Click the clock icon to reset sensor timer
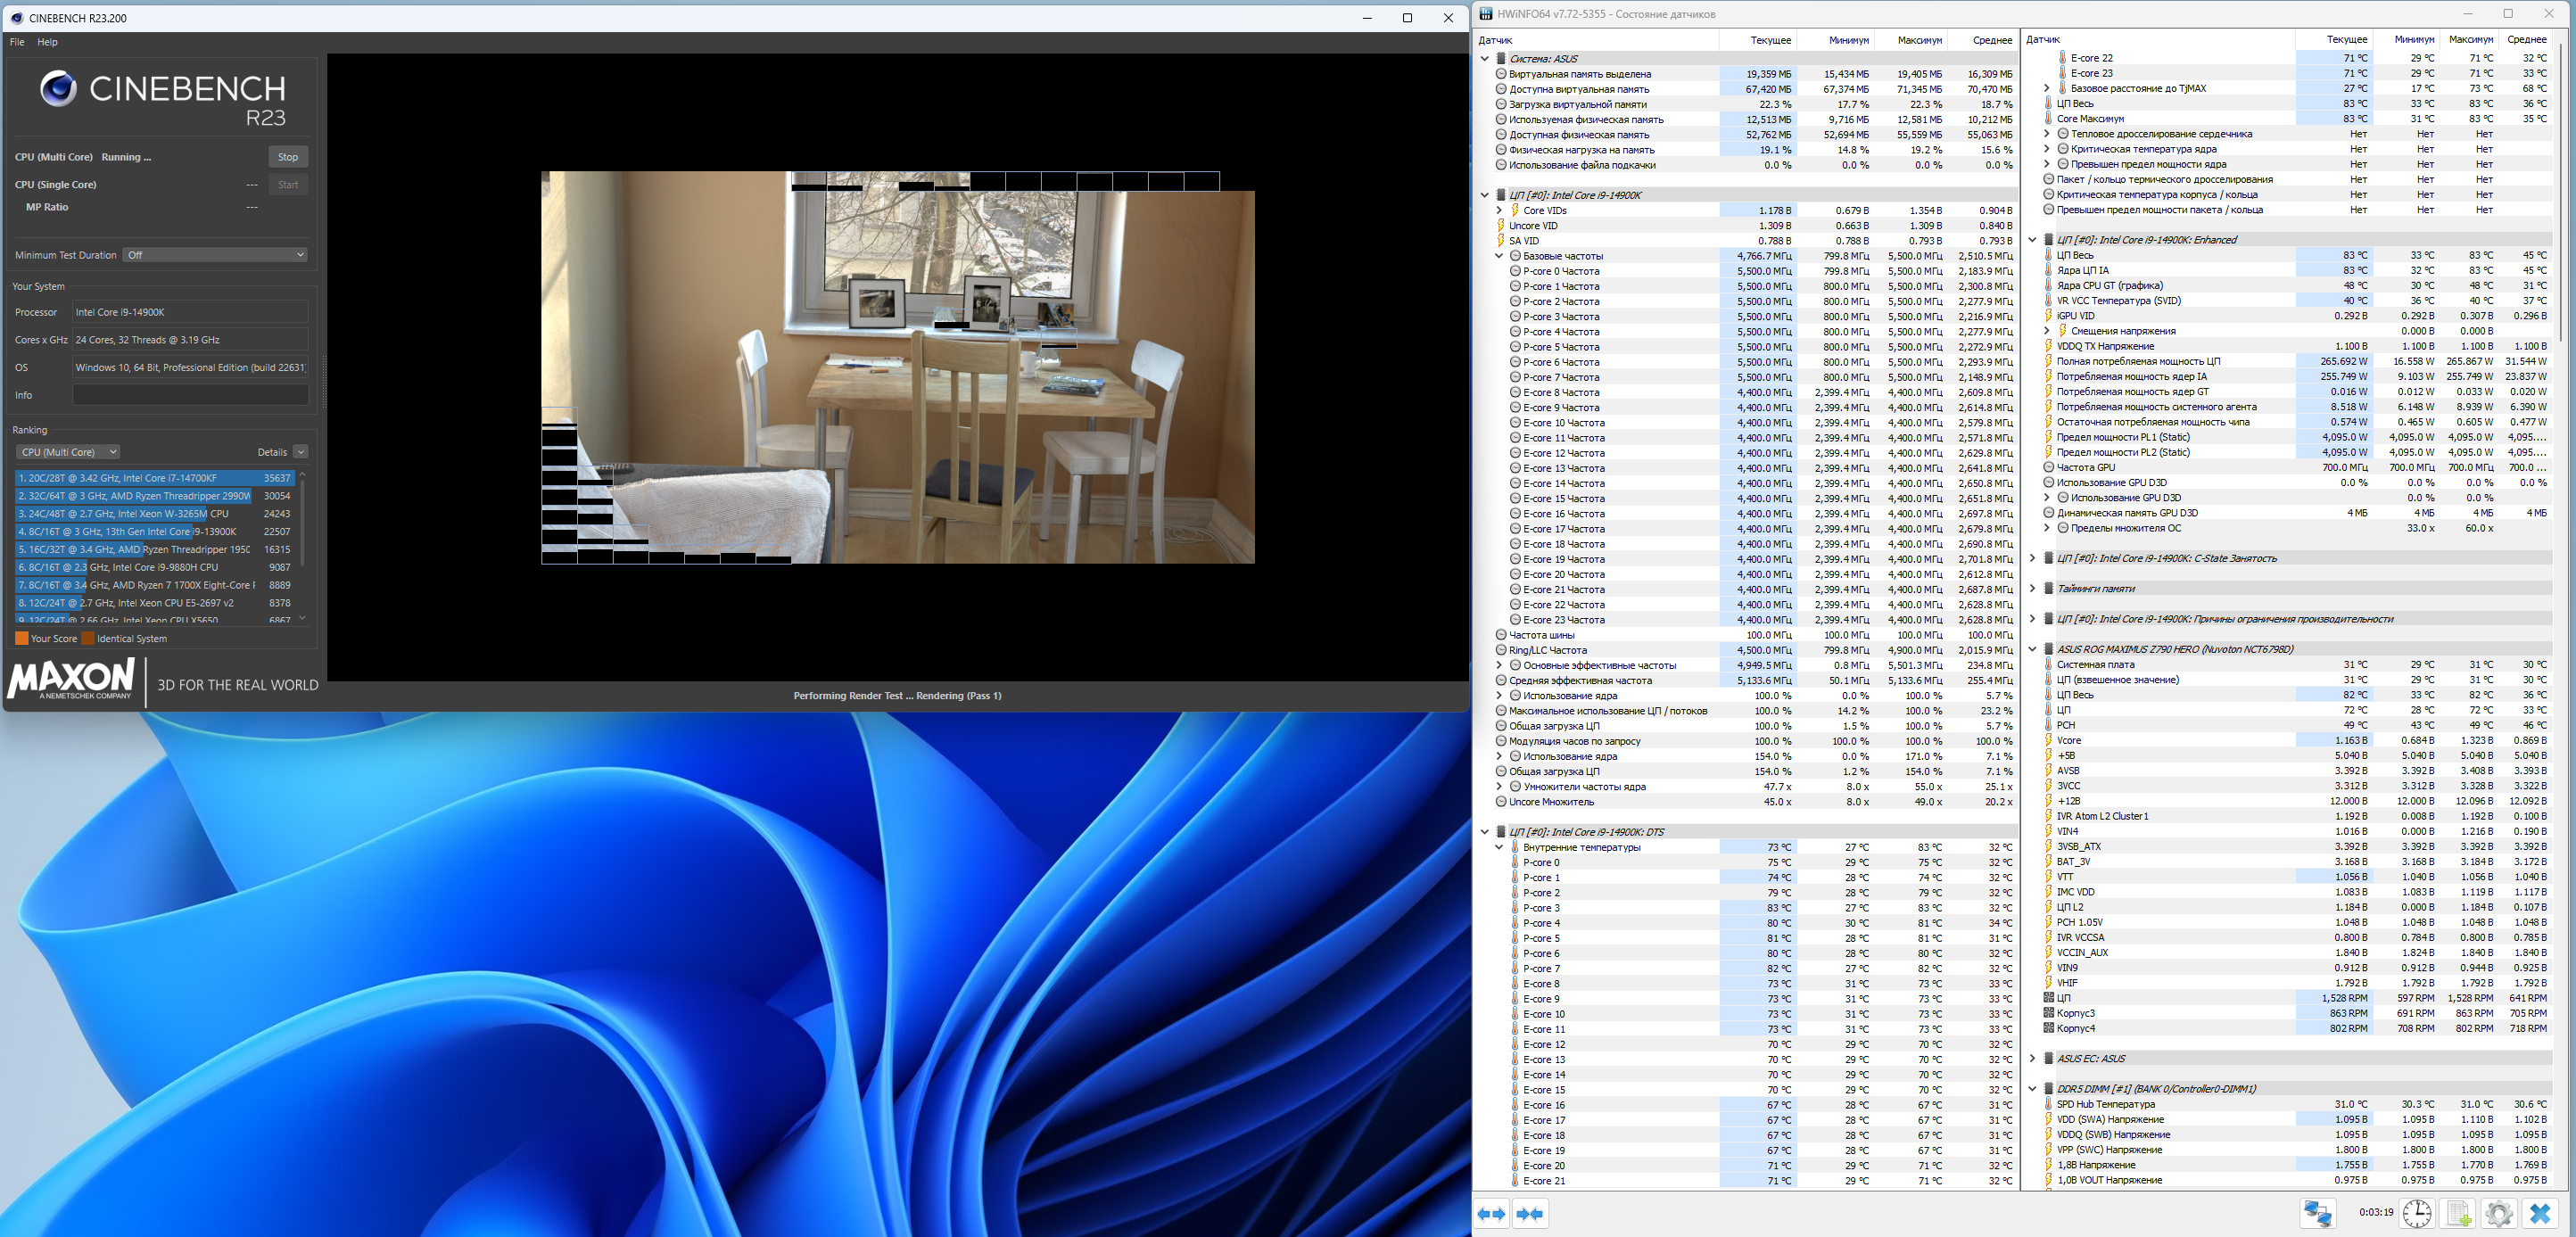 [2417, 1213]
